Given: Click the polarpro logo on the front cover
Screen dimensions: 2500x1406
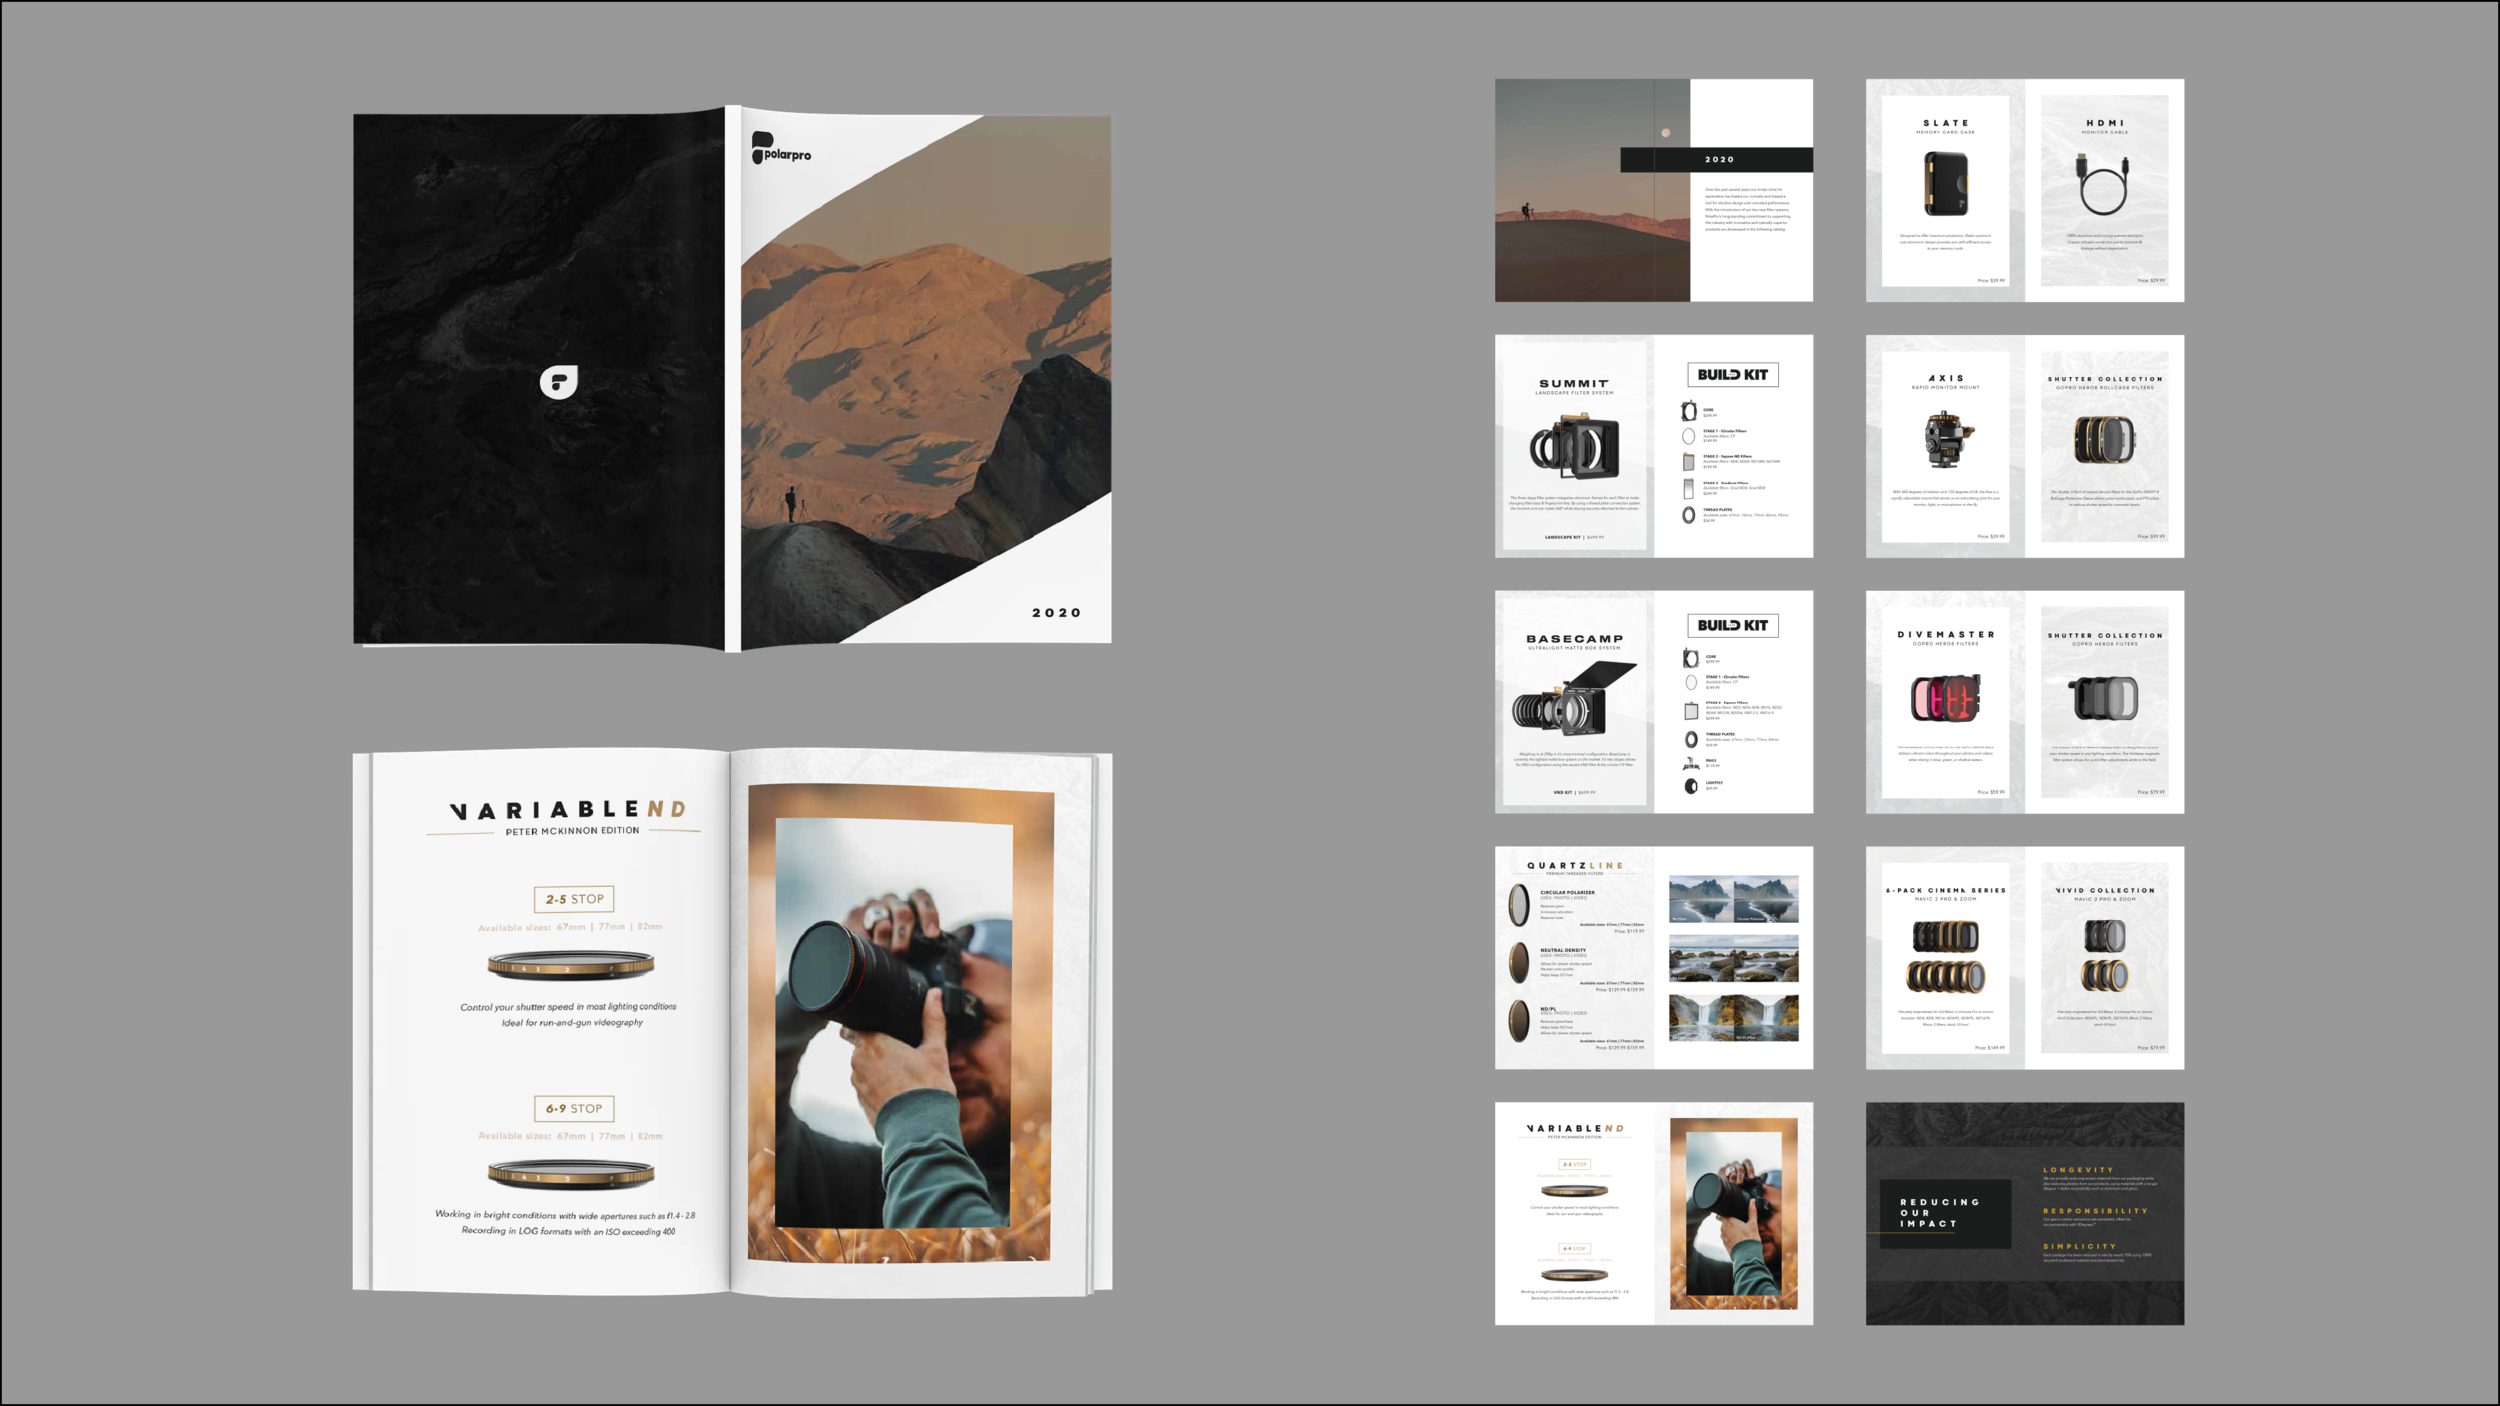Looking at the screenshot, I should coord(781,148).
